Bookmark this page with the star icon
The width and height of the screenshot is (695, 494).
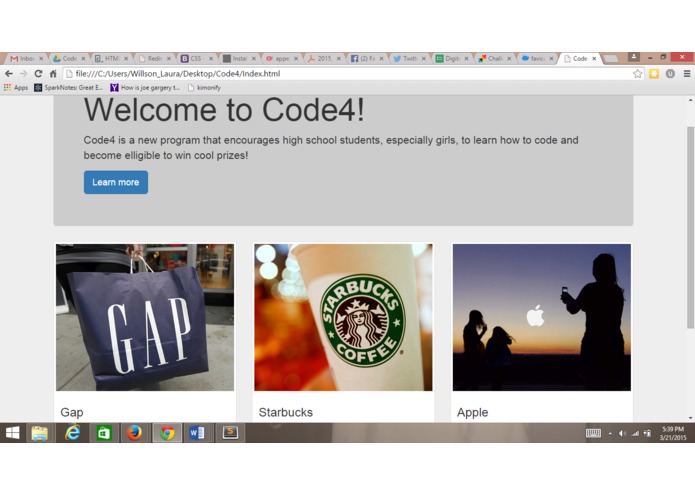(x=637, y=74)
